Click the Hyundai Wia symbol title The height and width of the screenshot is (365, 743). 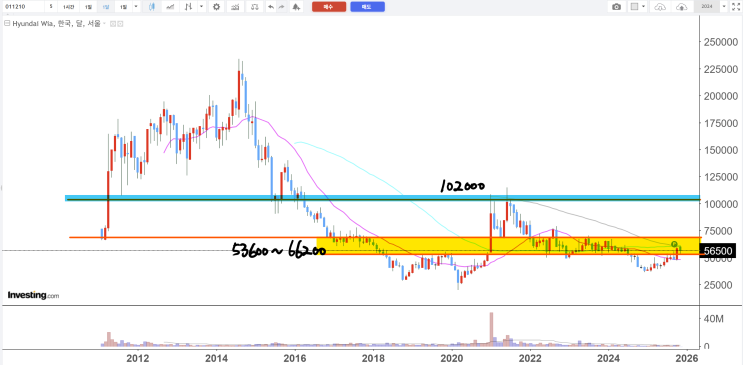pyautogui.click(x=55, y=24)
